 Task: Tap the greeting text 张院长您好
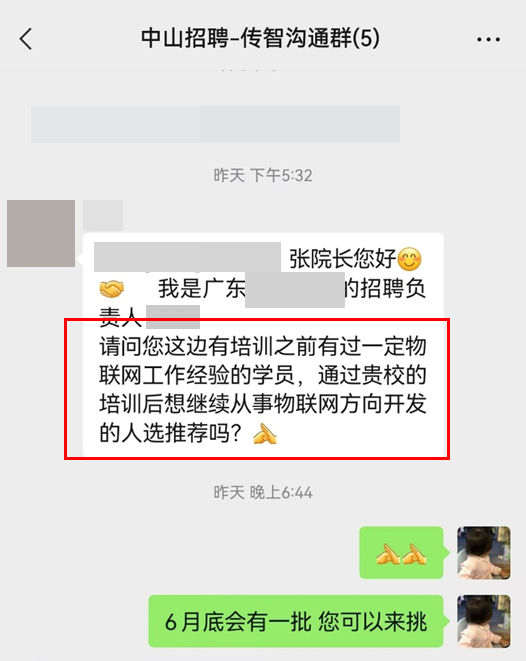343,258
